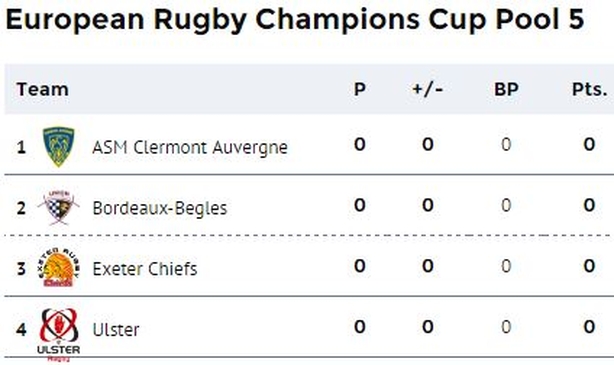Select the Ulster team name
This screenshot has width=614, height=365.
(x=116, y=330)
